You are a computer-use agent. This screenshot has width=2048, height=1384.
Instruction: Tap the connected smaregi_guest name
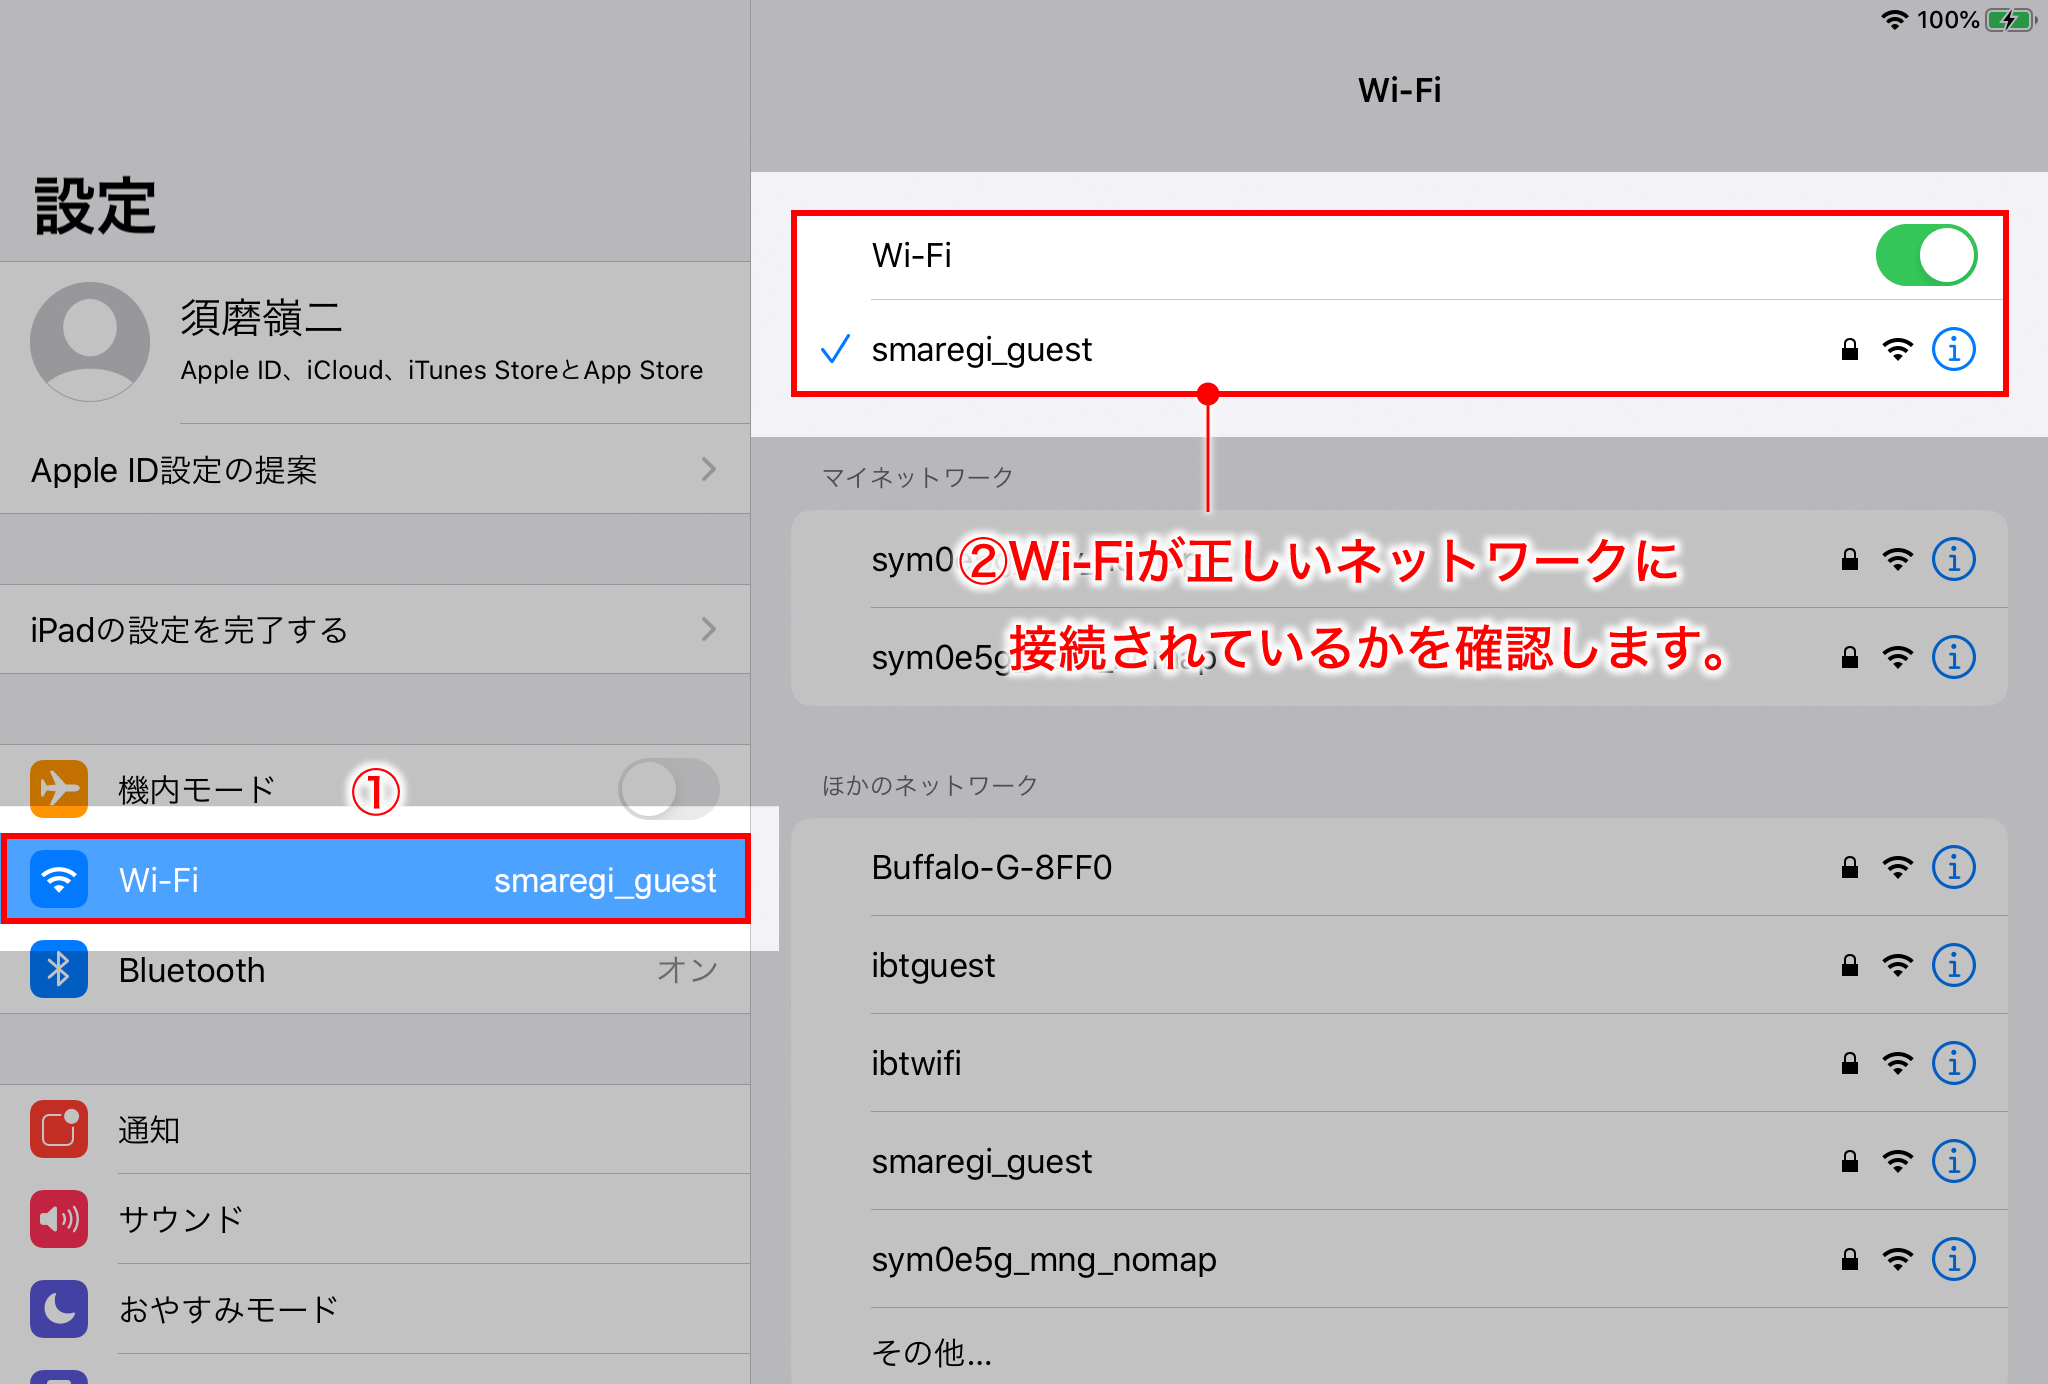tap(981, 350)
